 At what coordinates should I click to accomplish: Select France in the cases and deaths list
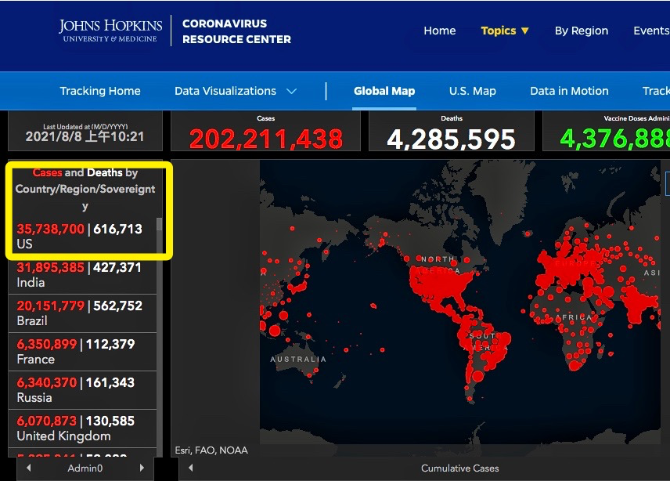tap(80, 352)
